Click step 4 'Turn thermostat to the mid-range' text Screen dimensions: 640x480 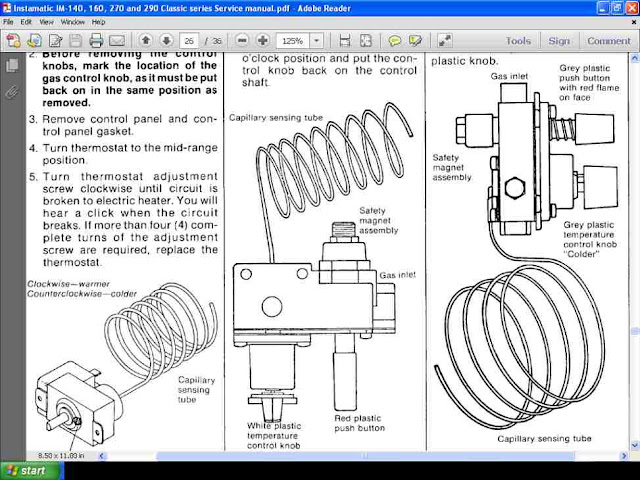pos(123,154)
